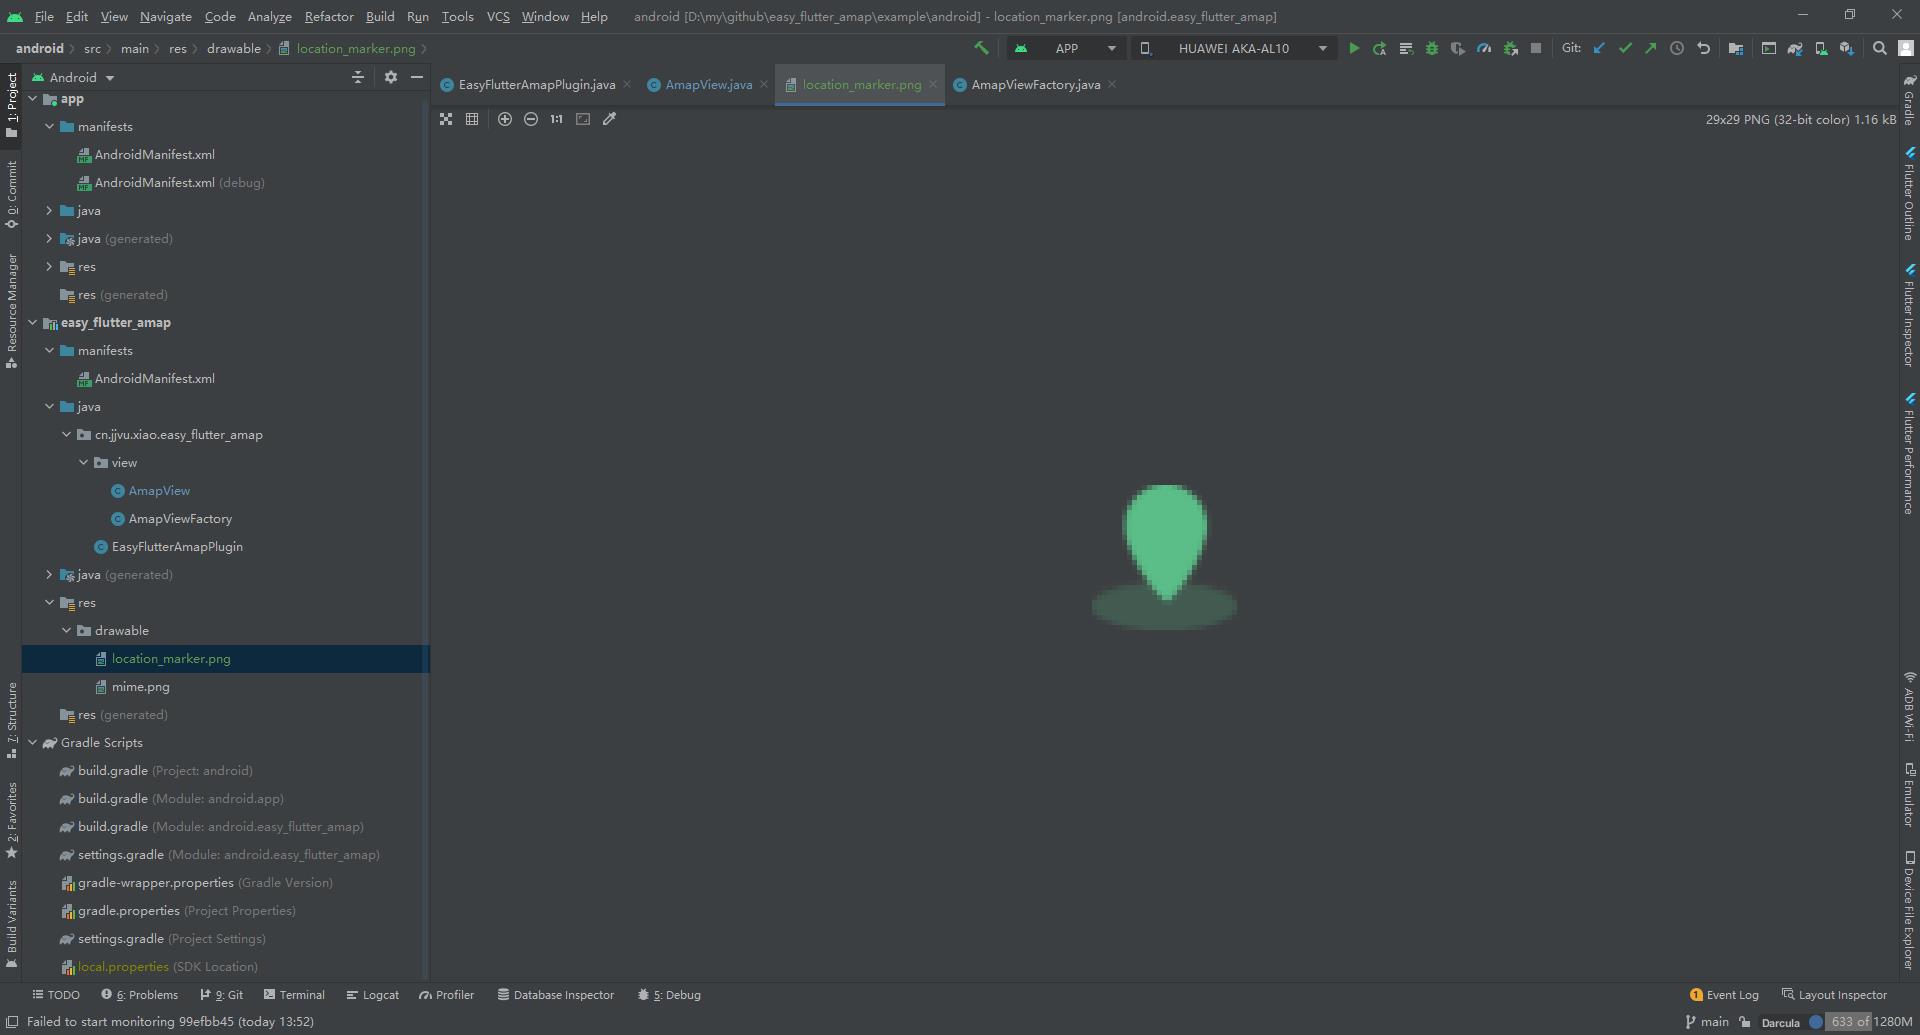Click the memory indicator 633 of 1280M
Screen dimensions: 1920x1035
click(1870, 1022)
